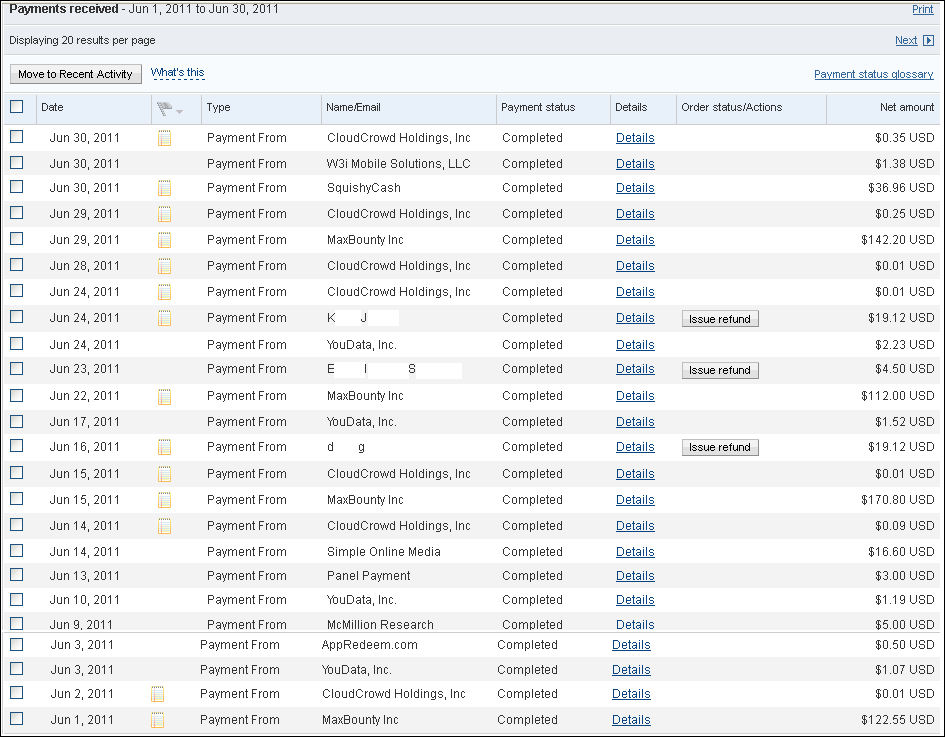This screenshot has height=737, width=945.
Task: Open note icon for SquishyCash payment
Action: point(165,188)
